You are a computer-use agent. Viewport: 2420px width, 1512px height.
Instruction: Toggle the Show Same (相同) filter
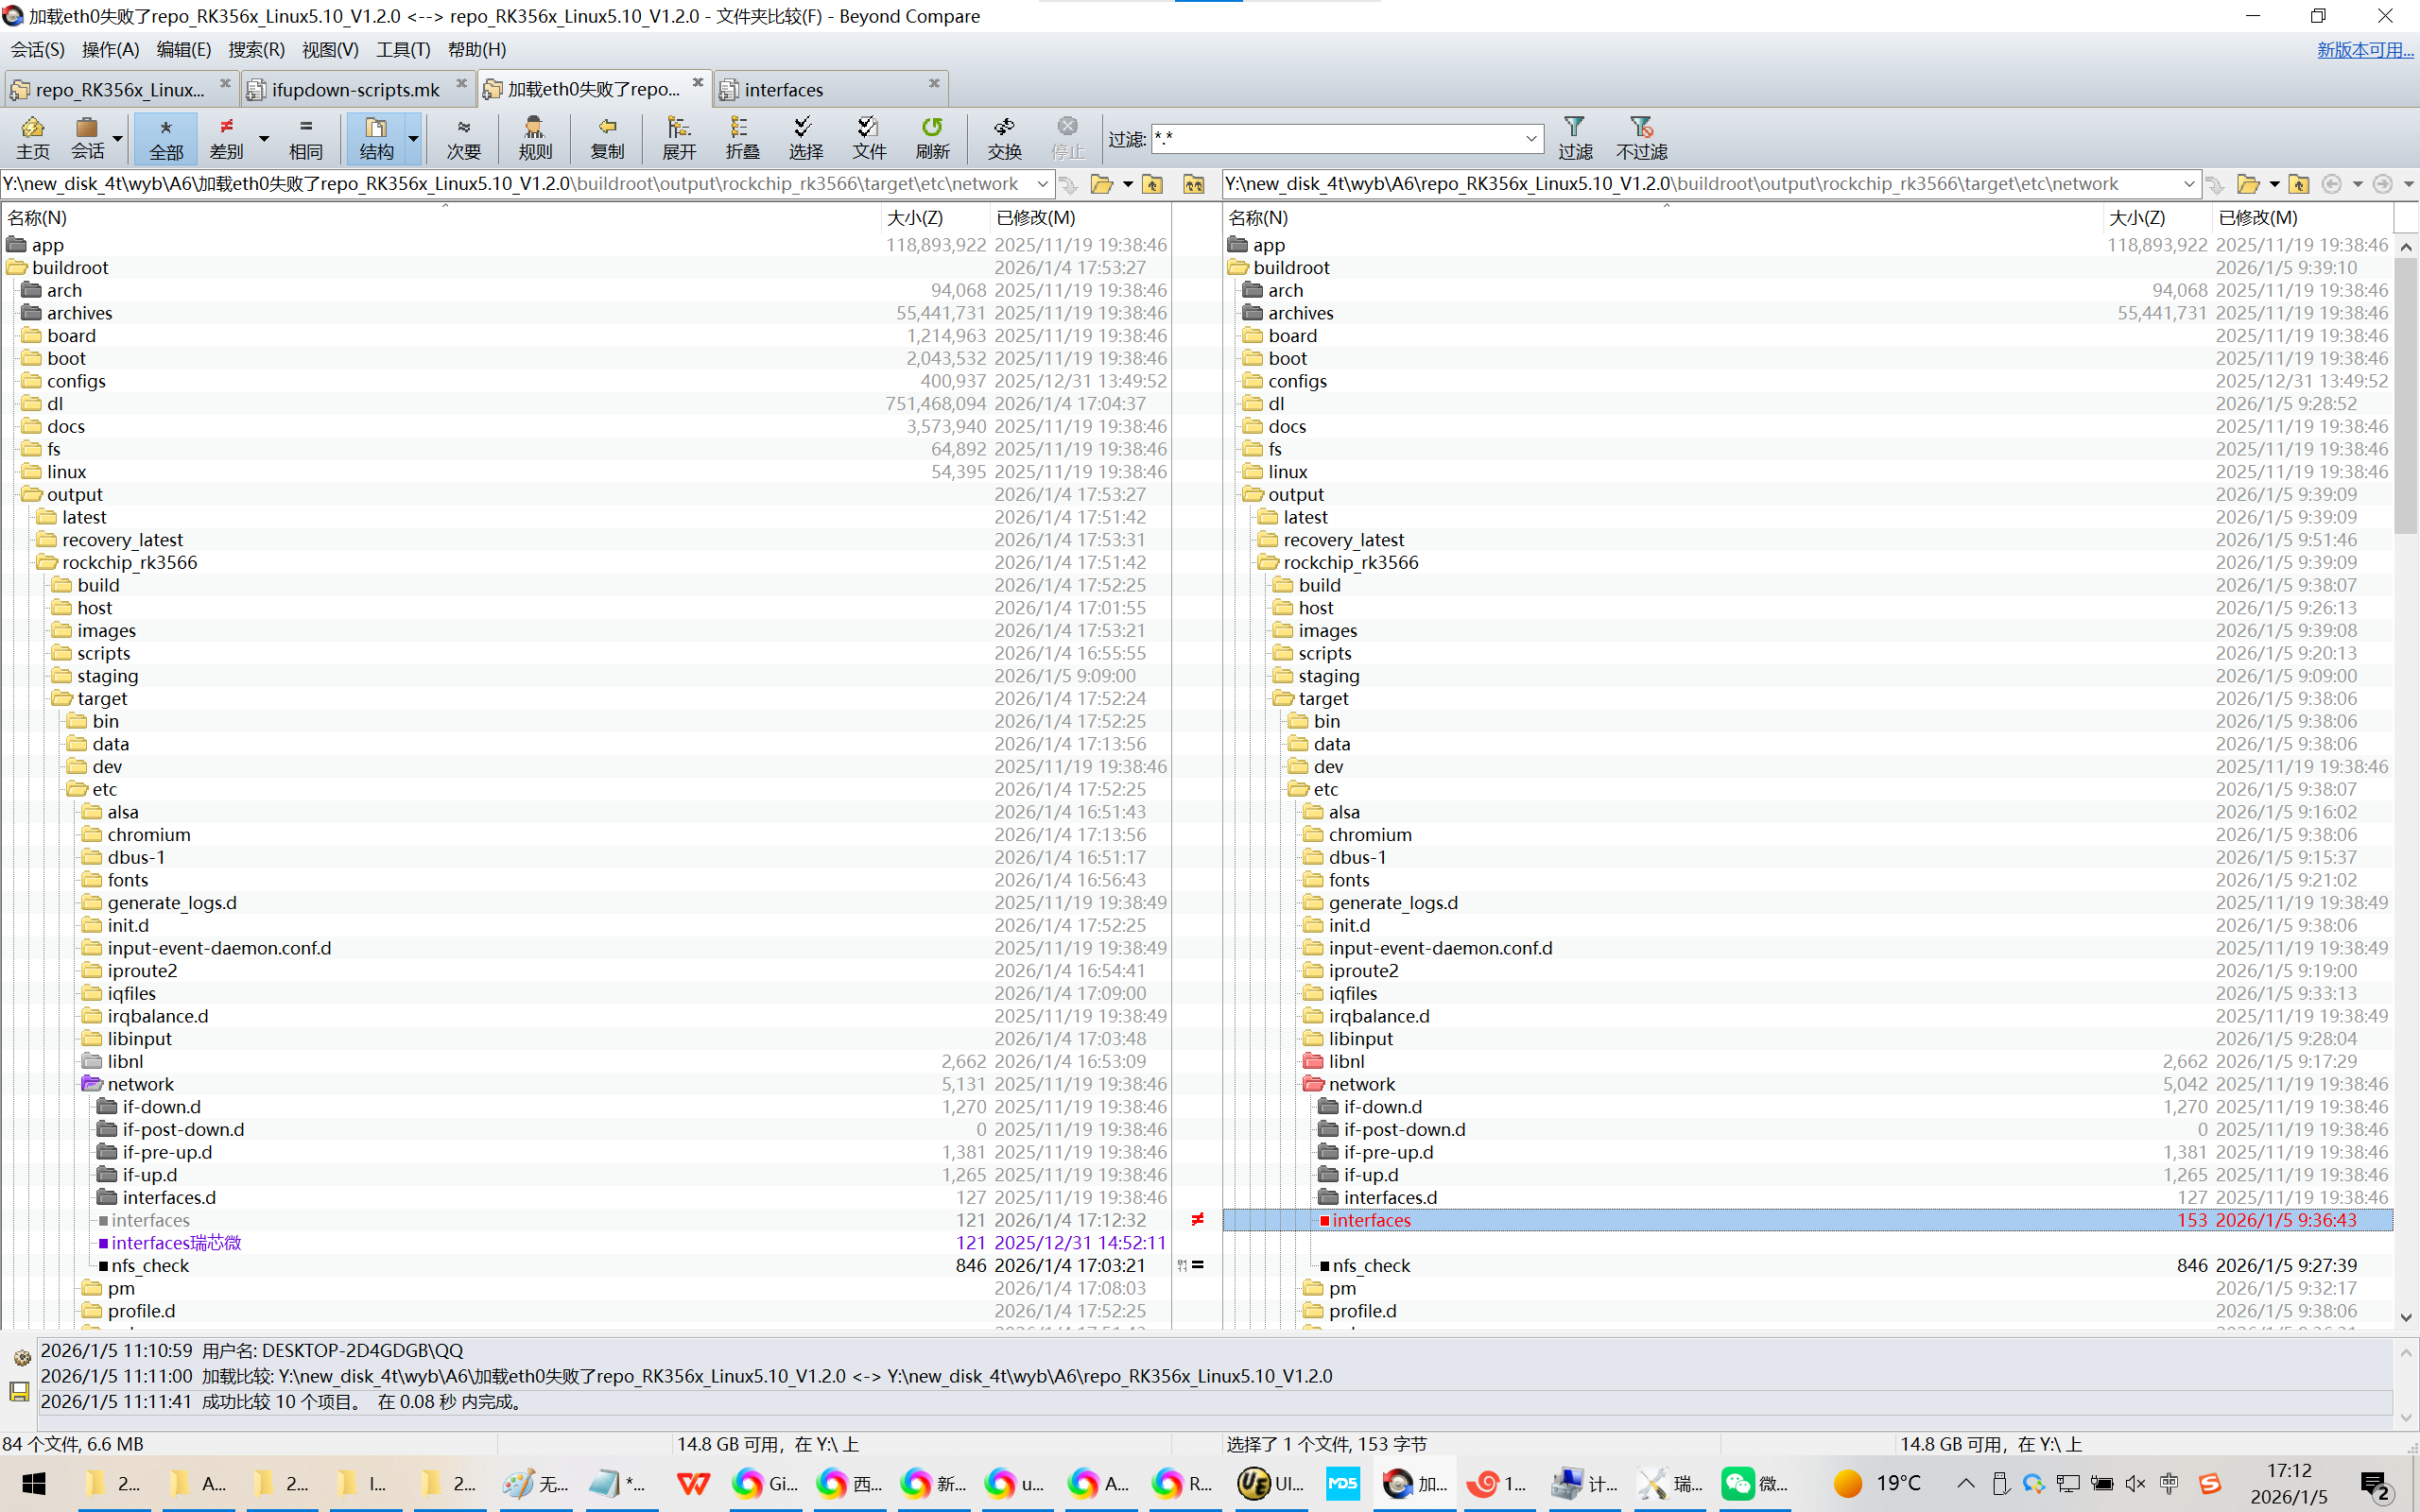coord(305,138)
